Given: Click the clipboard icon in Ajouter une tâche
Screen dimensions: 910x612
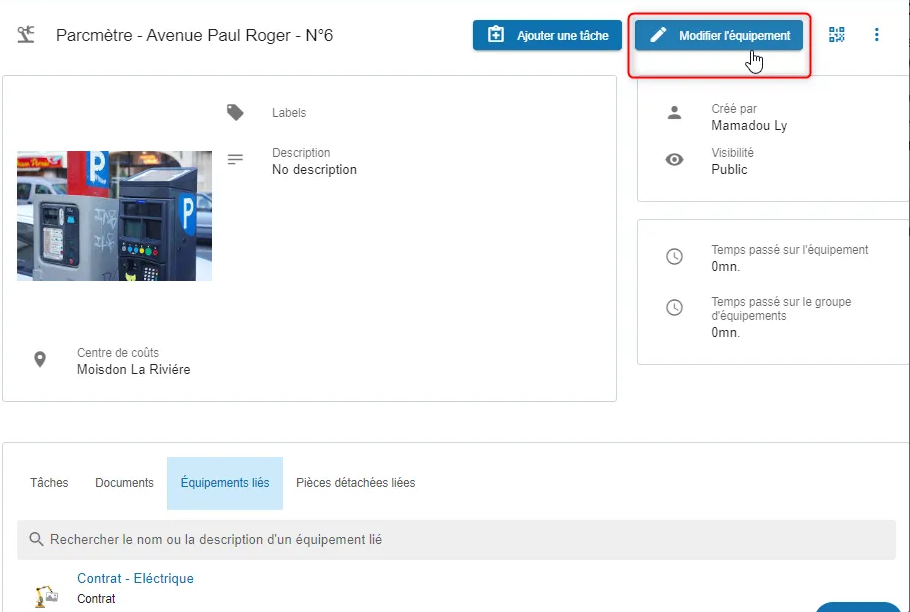Looking at the screenshot, I should coord(496,35).
